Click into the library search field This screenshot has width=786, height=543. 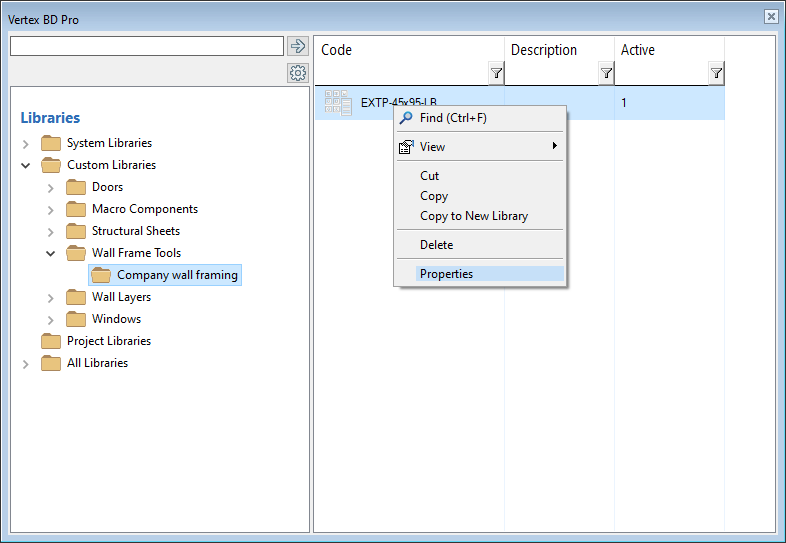(x=146, y=46)
